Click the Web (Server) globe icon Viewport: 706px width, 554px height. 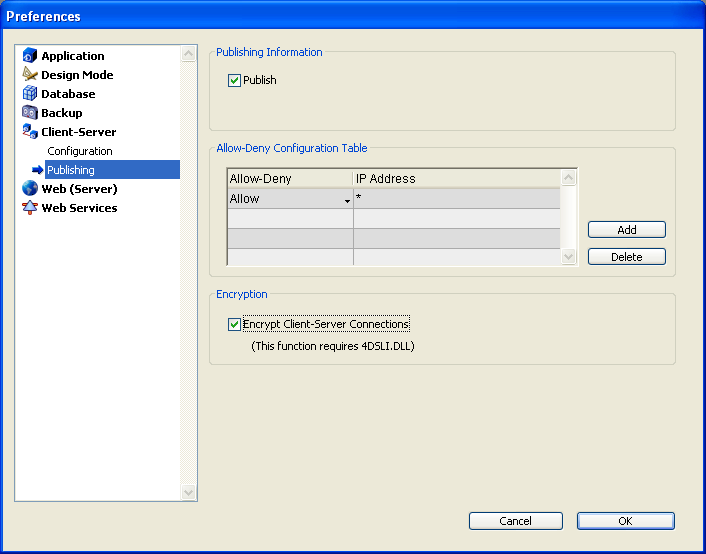point(30,189)
